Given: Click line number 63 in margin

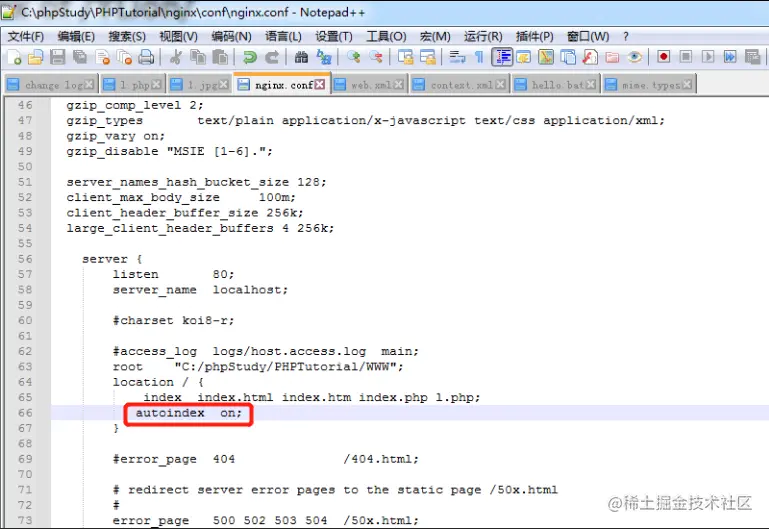Looking at the screenshot, I should (25, 367).
